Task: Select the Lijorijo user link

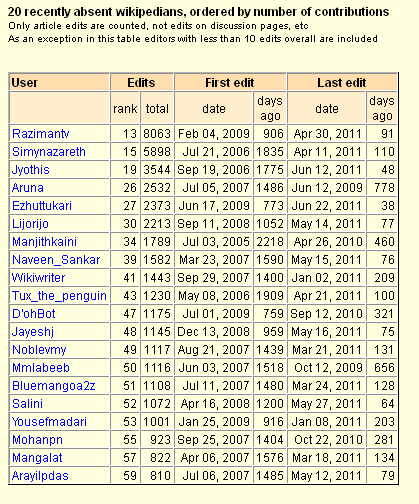Action: [30, 224]
